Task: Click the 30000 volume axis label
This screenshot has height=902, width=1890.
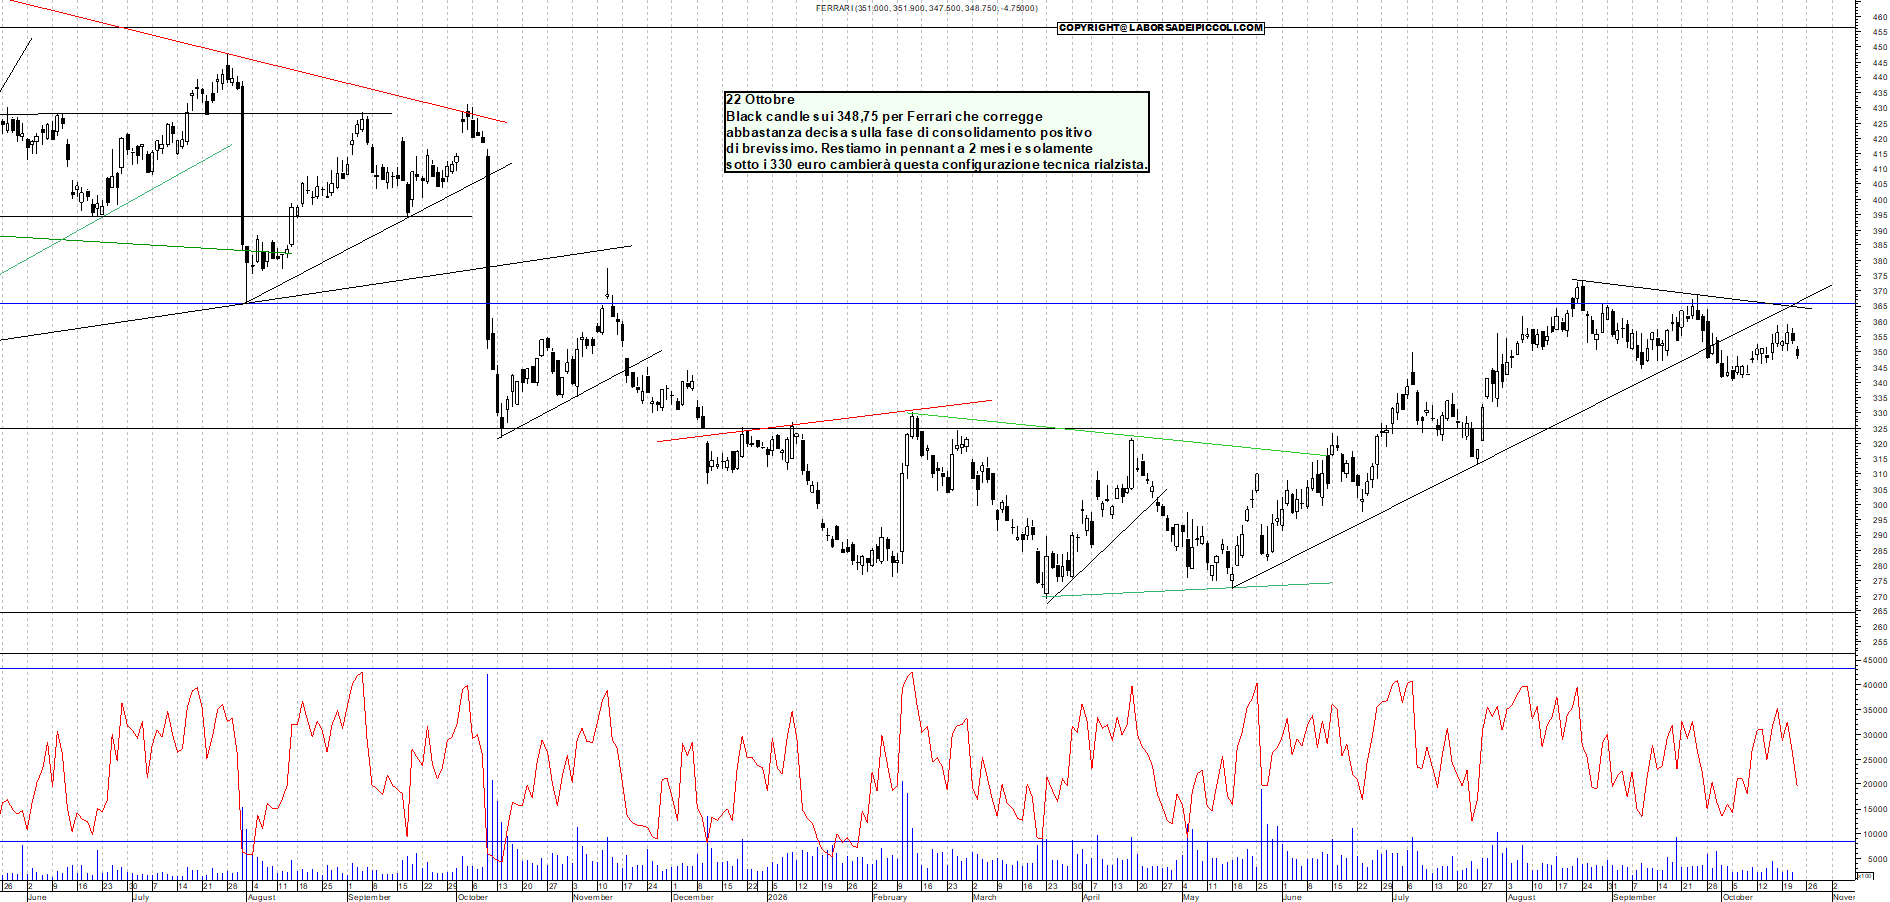Action: click(1875, 735)
